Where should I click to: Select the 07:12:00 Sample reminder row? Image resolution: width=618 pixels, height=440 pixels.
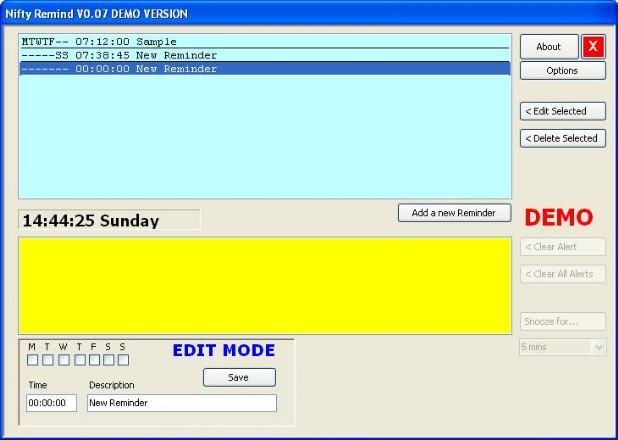[x=264, y=41]
